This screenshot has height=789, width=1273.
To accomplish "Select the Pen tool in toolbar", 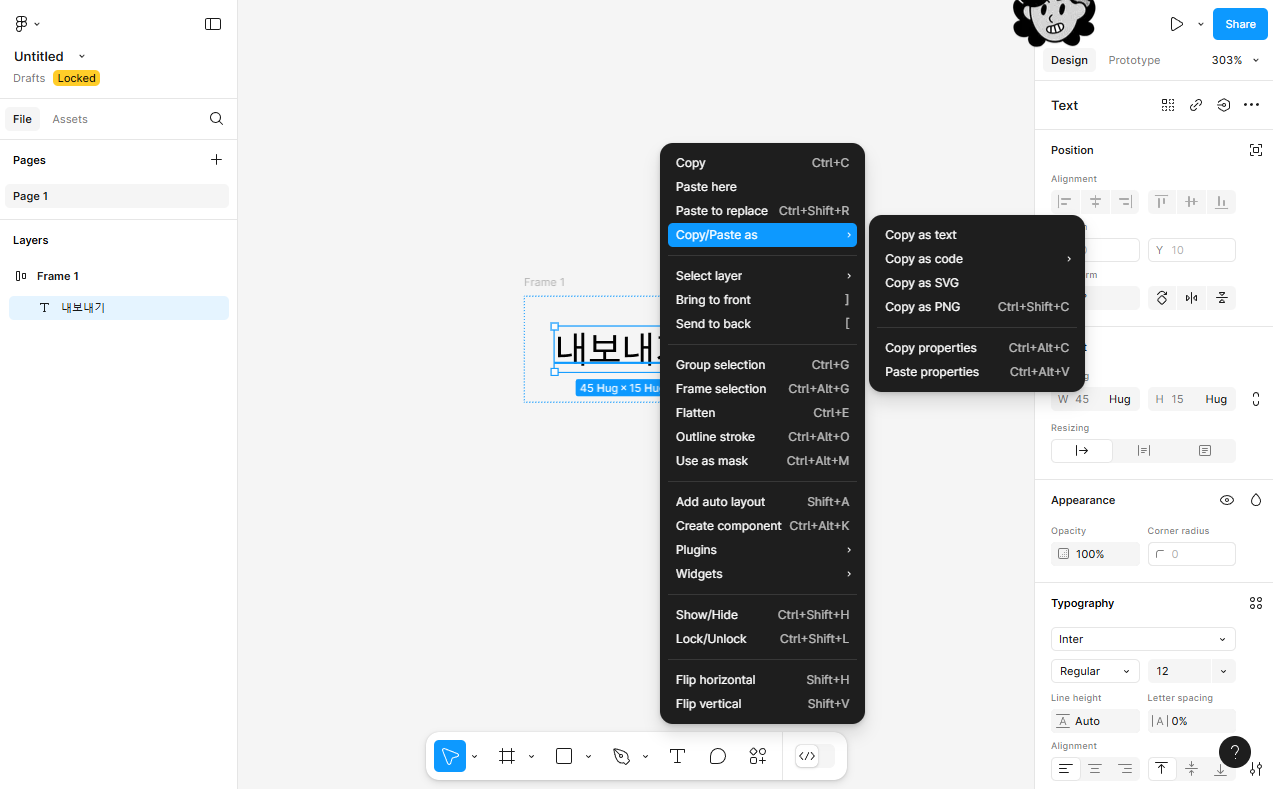I will tap(621, 756).
